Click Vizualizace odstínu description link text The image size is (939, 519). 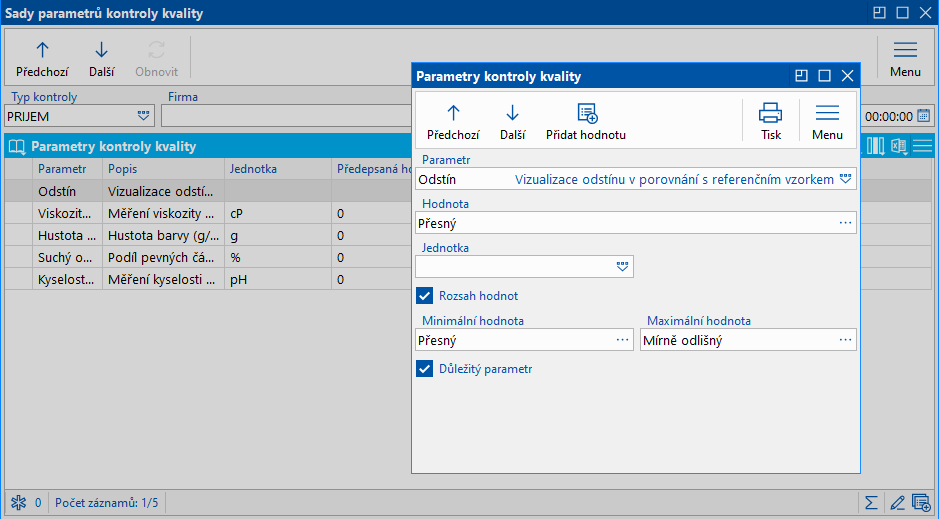(674, 179)
